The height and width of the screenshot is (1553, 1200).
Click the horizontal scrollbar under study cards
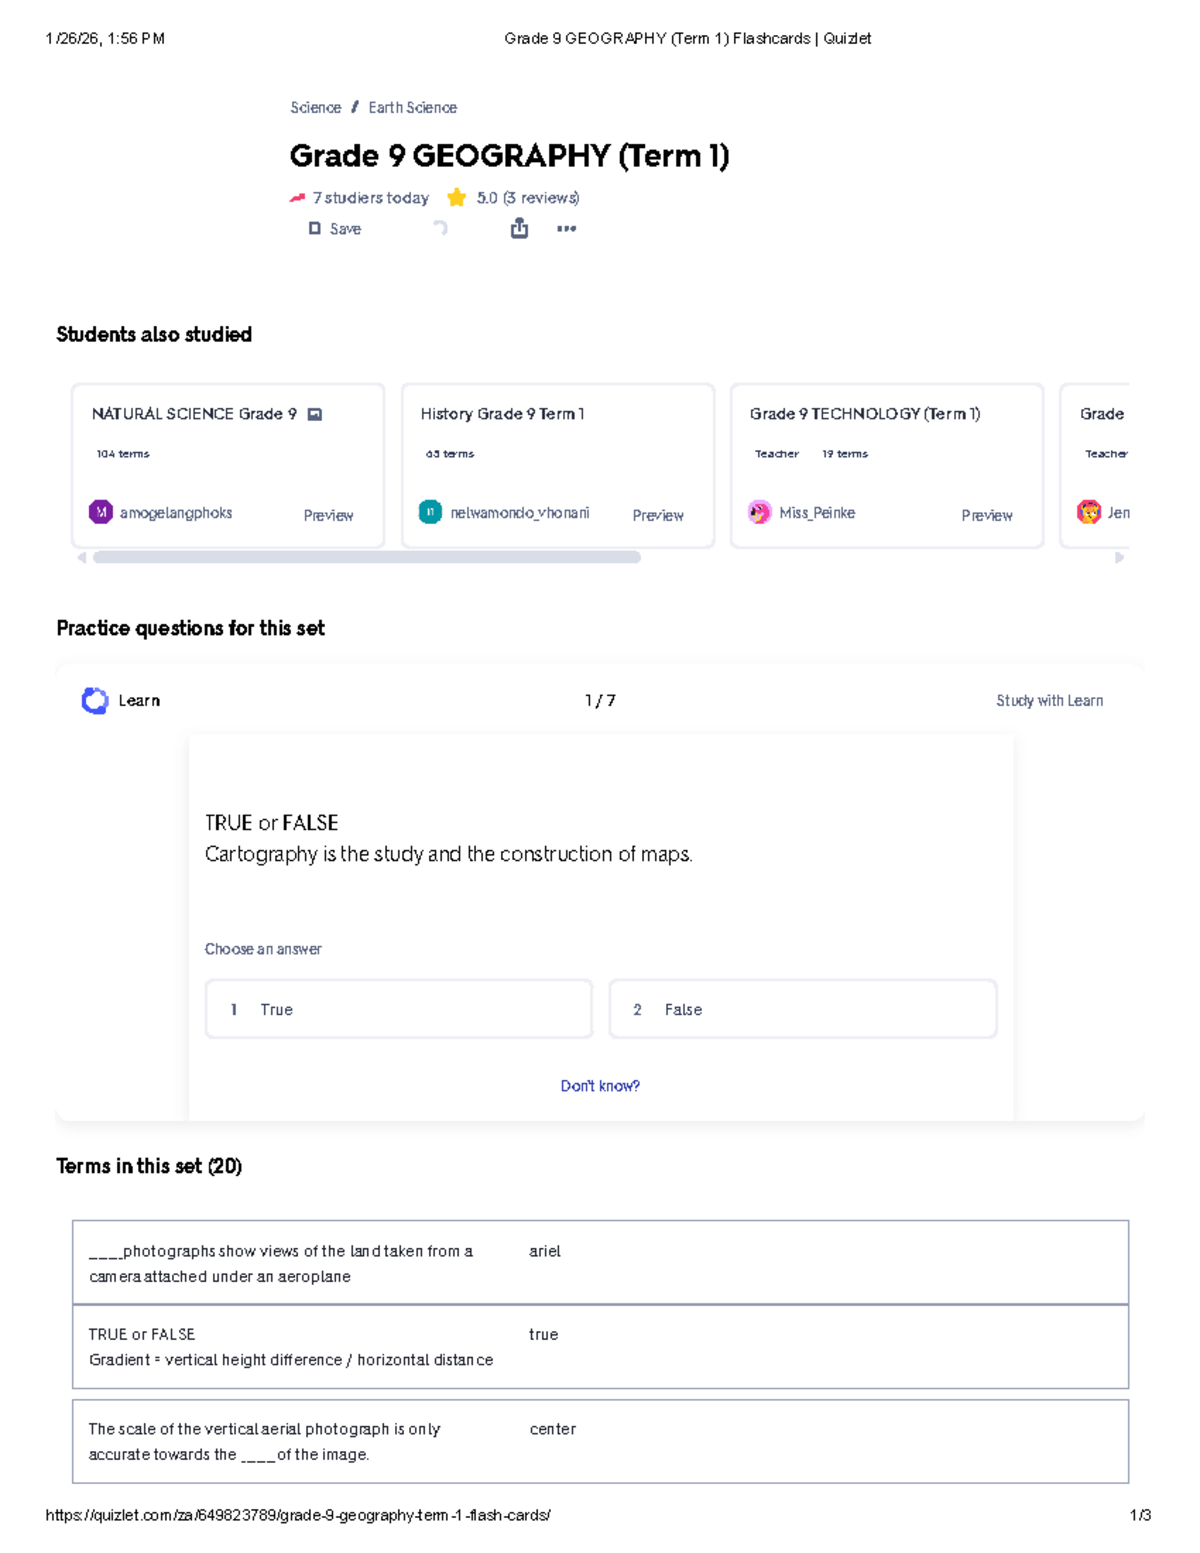(367, 558)
